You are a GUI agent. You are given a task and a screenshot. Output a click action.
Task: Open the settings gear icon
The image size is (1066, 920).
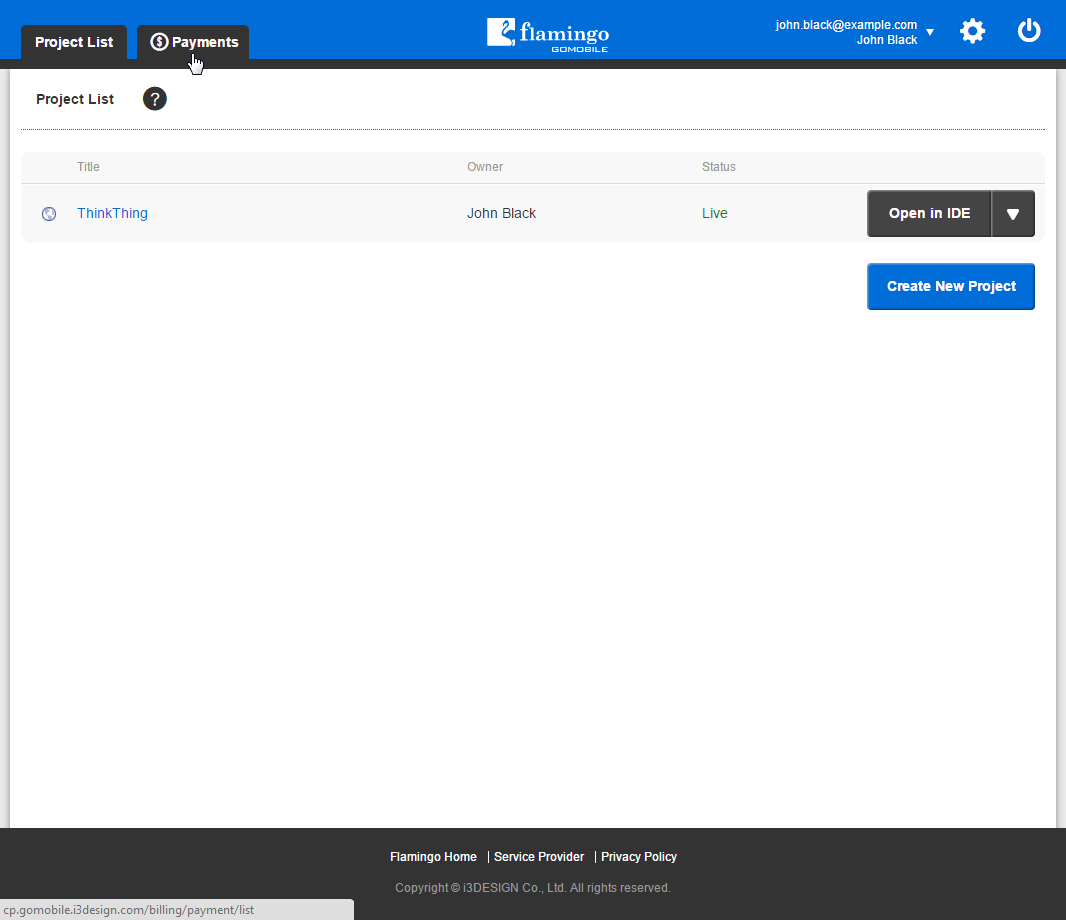pos(972,31)
